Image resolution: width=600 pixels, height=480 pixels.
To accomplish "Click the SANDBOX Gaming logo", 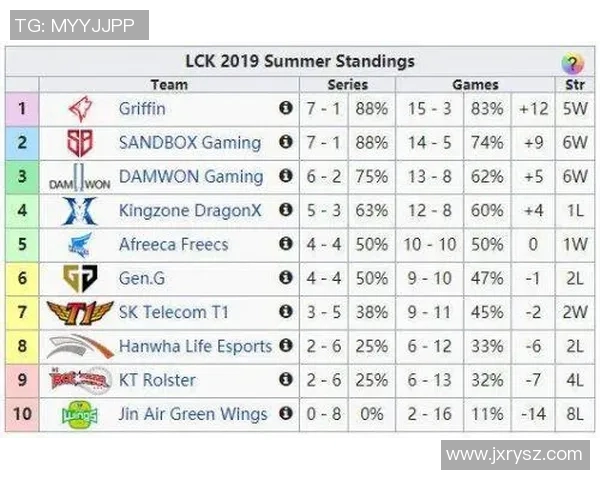I will tap(79, 143).
